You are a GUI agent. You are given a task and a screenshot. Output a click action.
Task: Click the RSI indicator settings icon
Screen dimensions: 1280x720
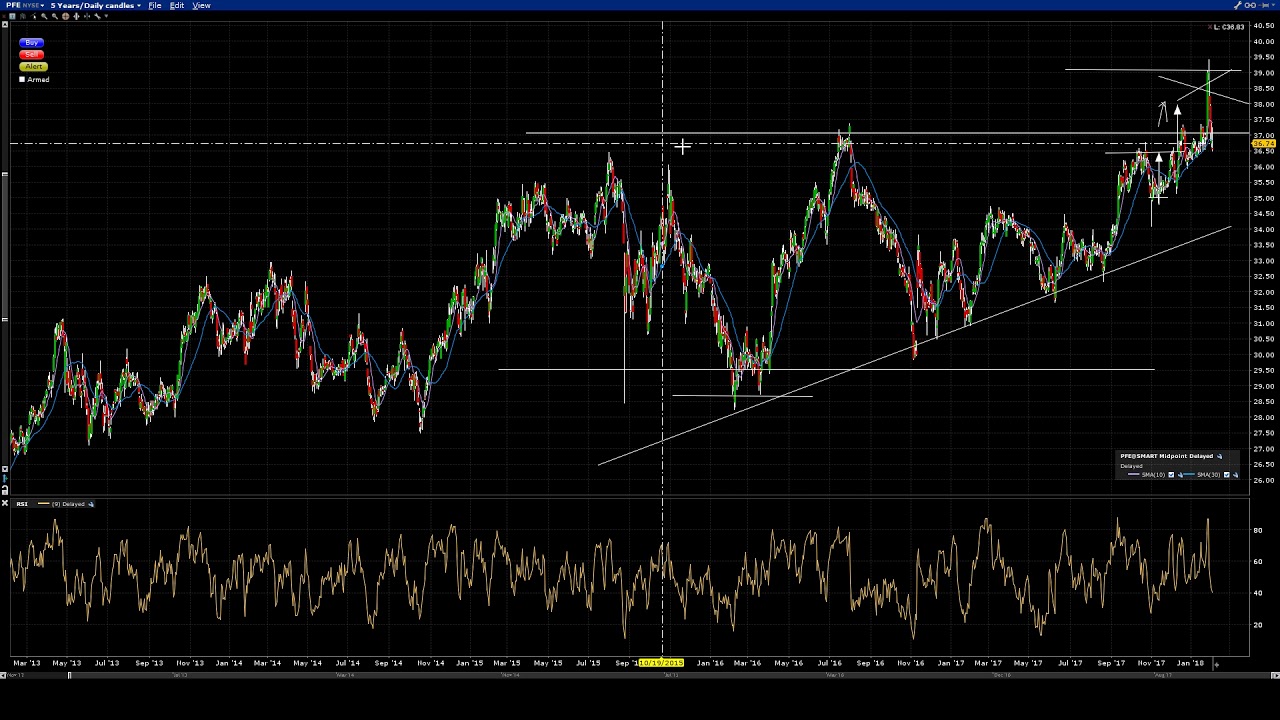pos(91,504)
